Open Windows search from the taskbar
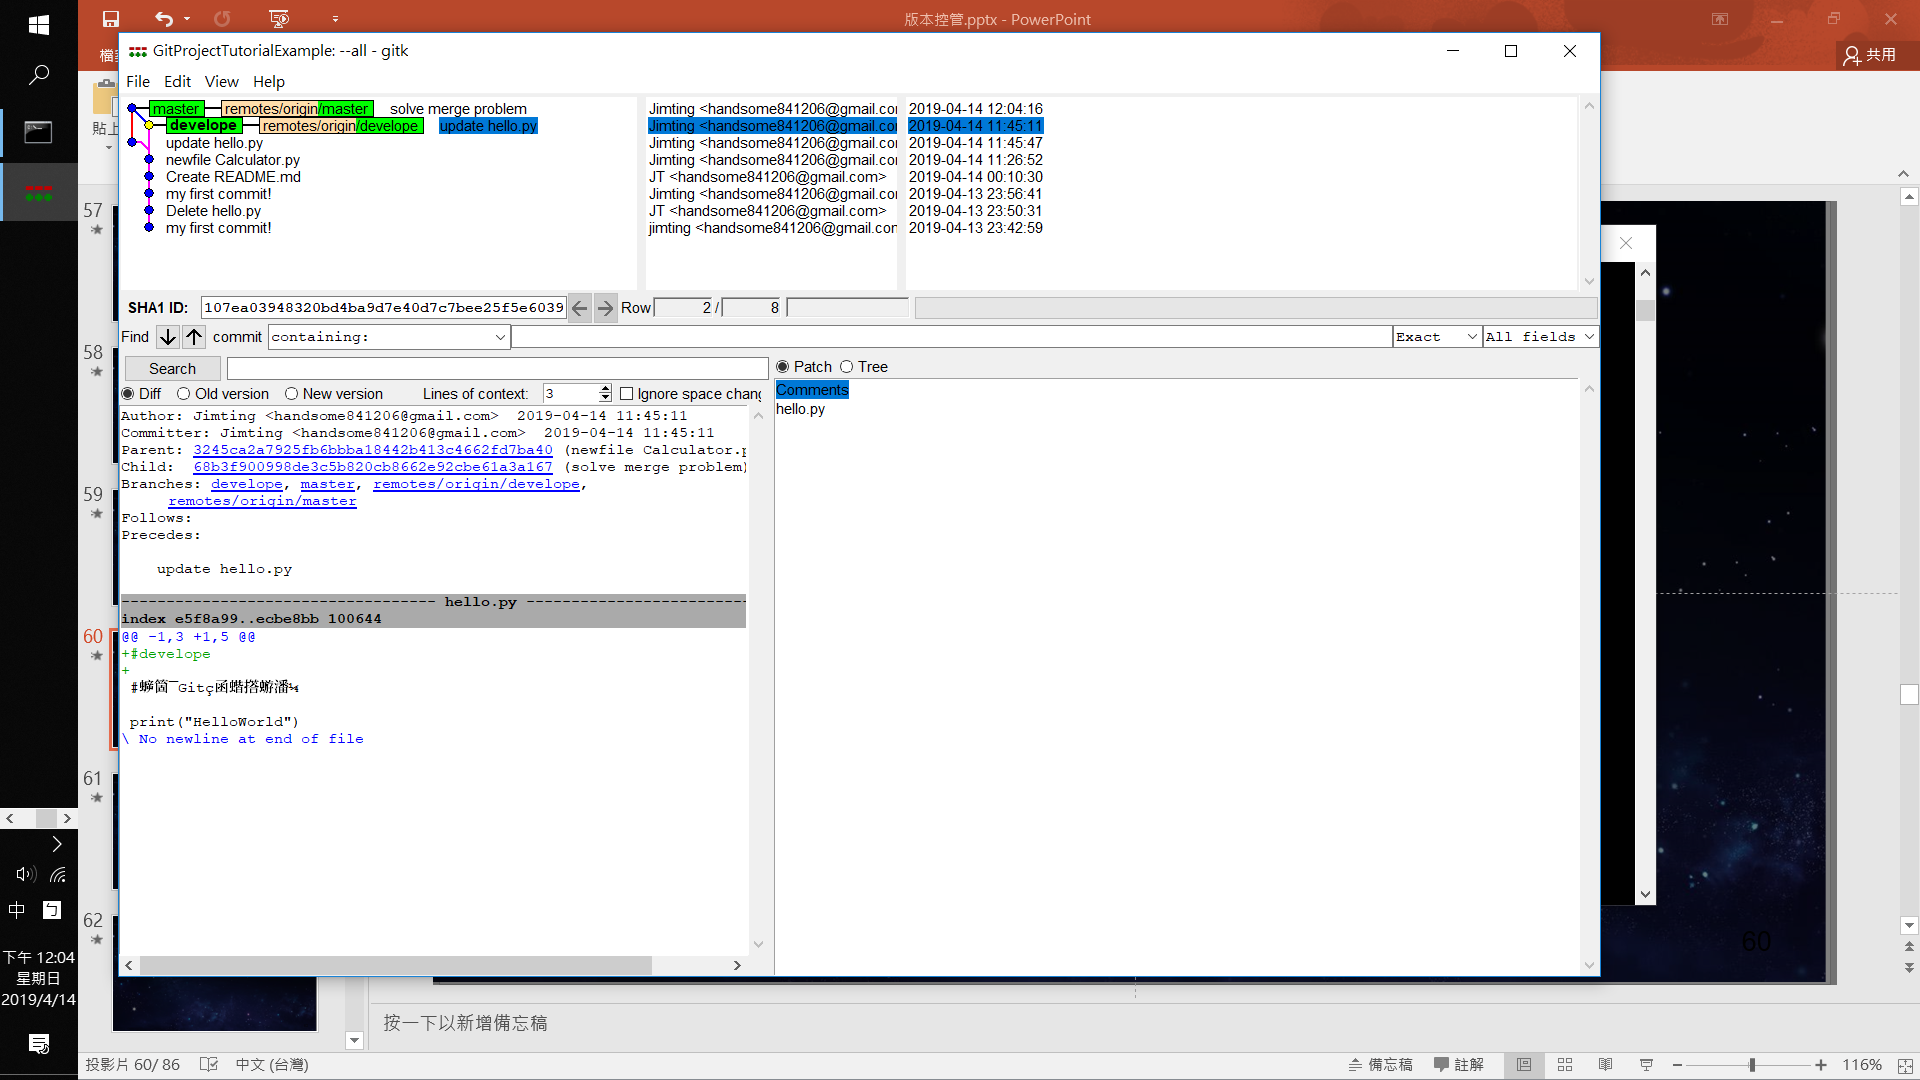Viewport: 1920px width, 1080px height. tap(39, 75)
